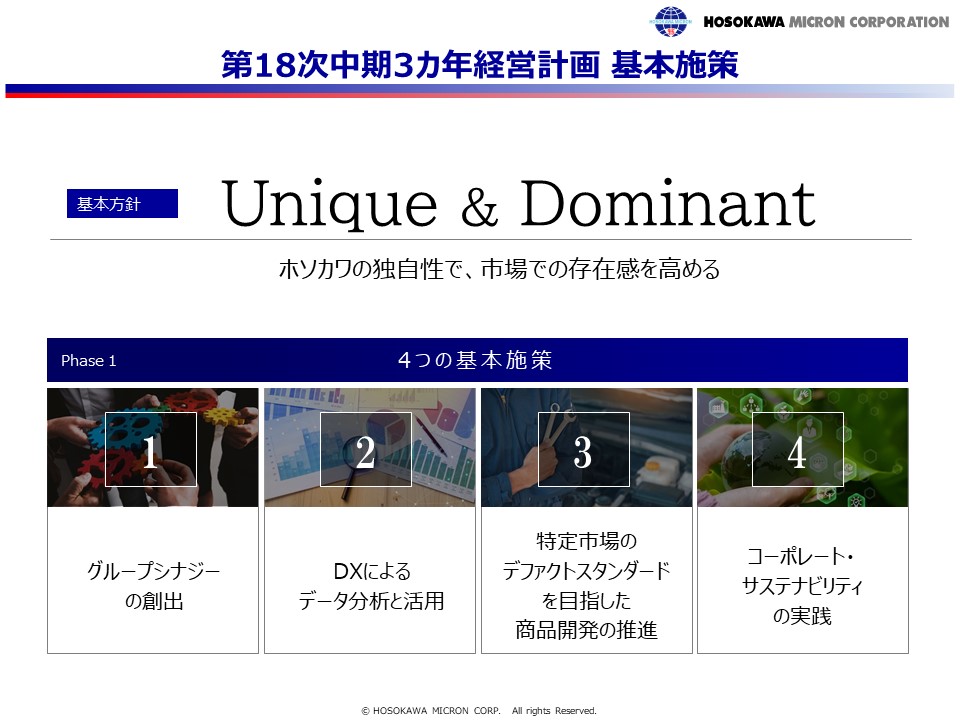This screenshot has width=960, height=720.
Task: Select the text DXによるデータ分析と活用
Action: coord(371,586)
